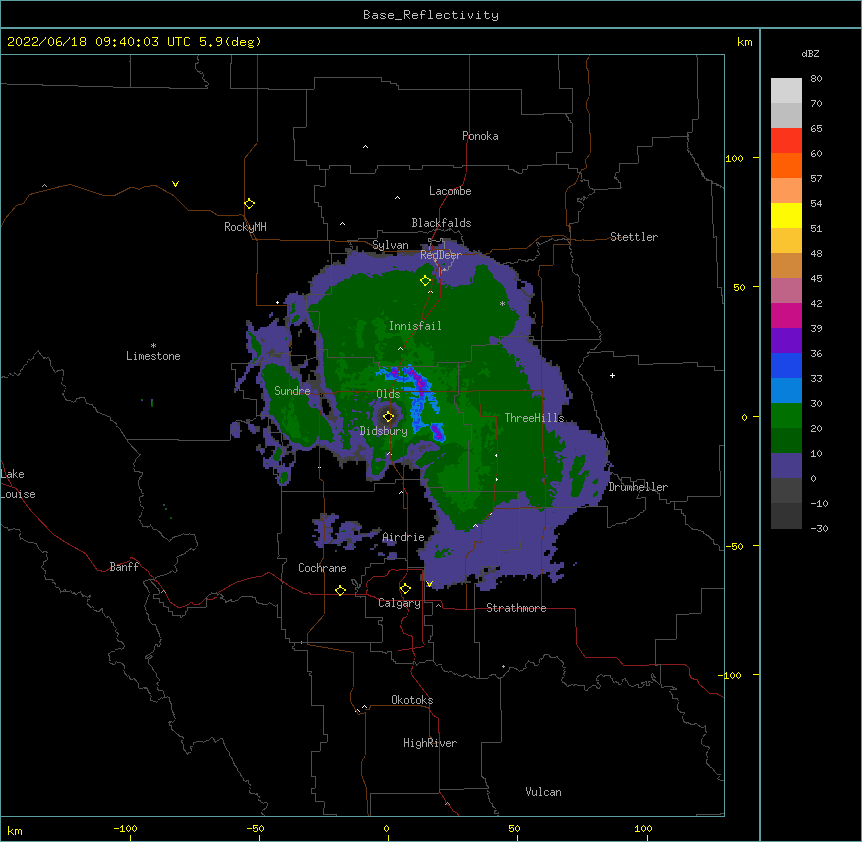
Task: Select the magenta 39-42 dBZ legend swatch
Action: point(786,315)
